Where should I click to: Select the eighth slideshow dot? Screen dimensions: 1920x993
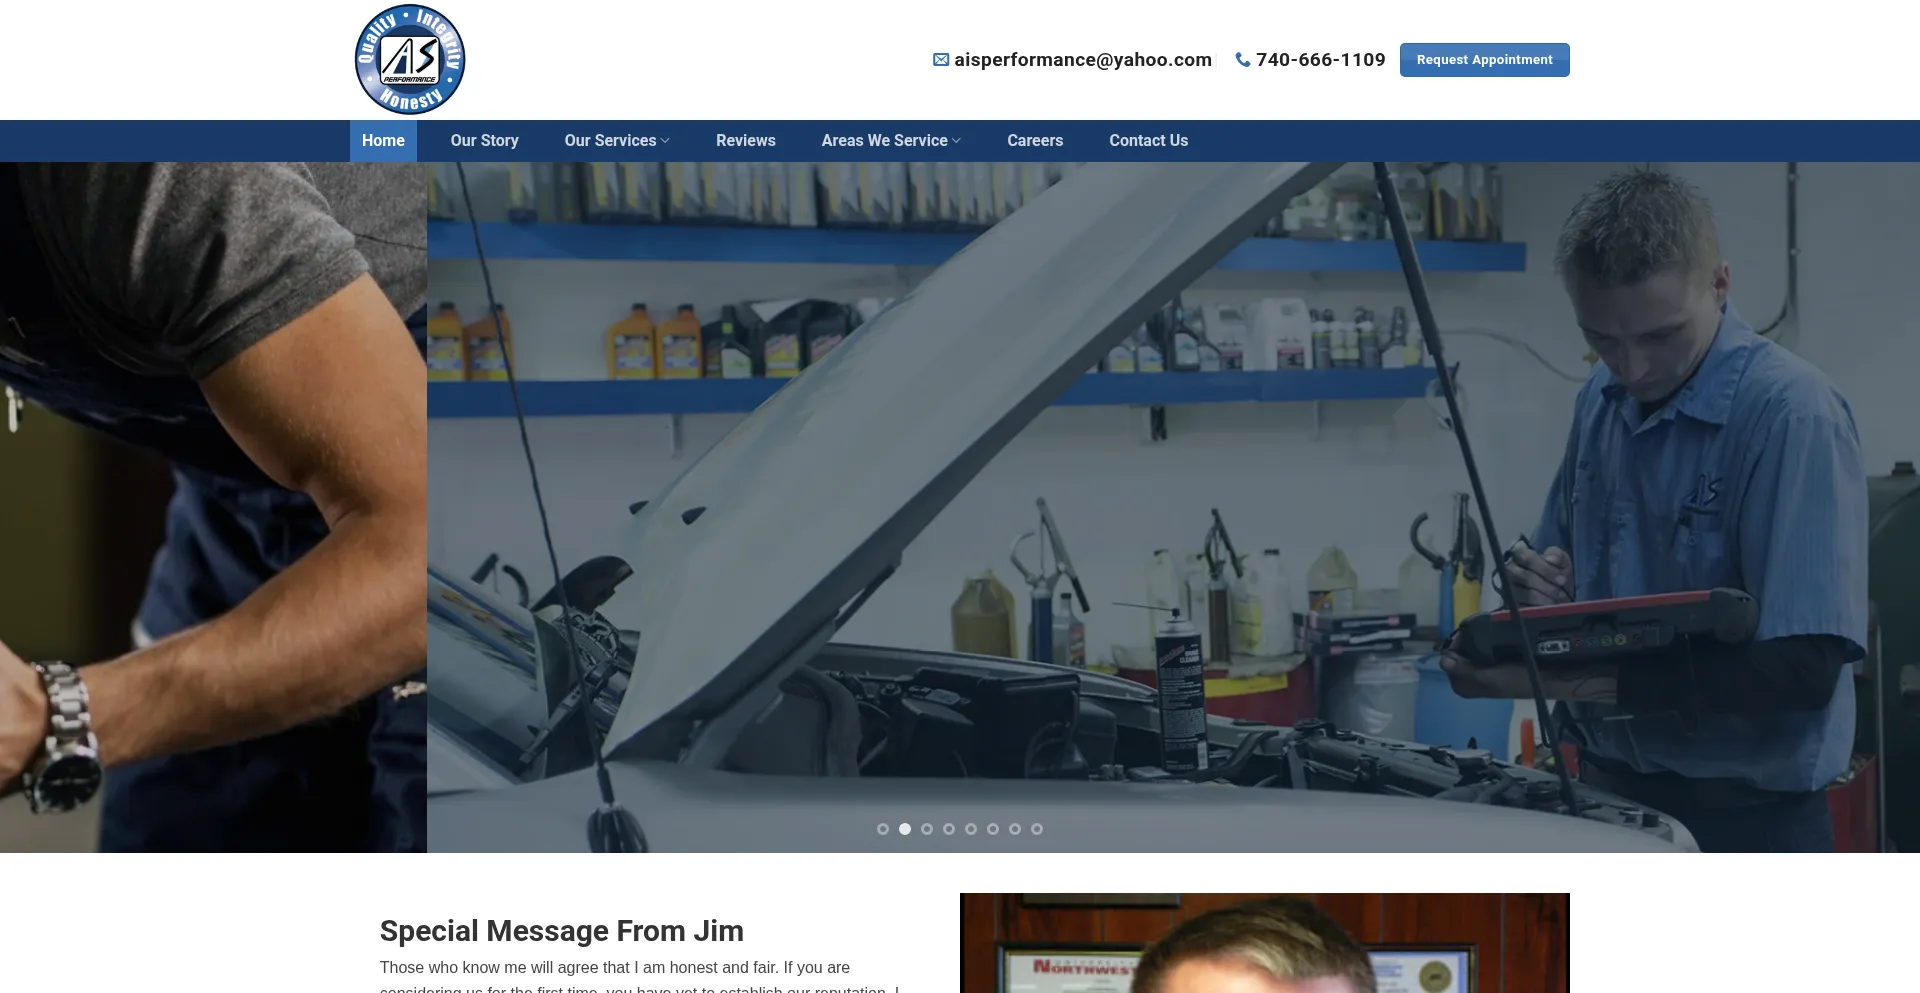click(x=1037, y=829)
